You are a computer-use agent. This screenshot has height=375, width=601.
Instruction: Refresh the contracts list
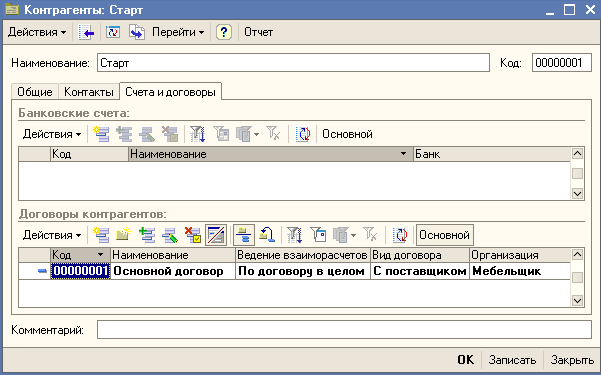(400, 235)
